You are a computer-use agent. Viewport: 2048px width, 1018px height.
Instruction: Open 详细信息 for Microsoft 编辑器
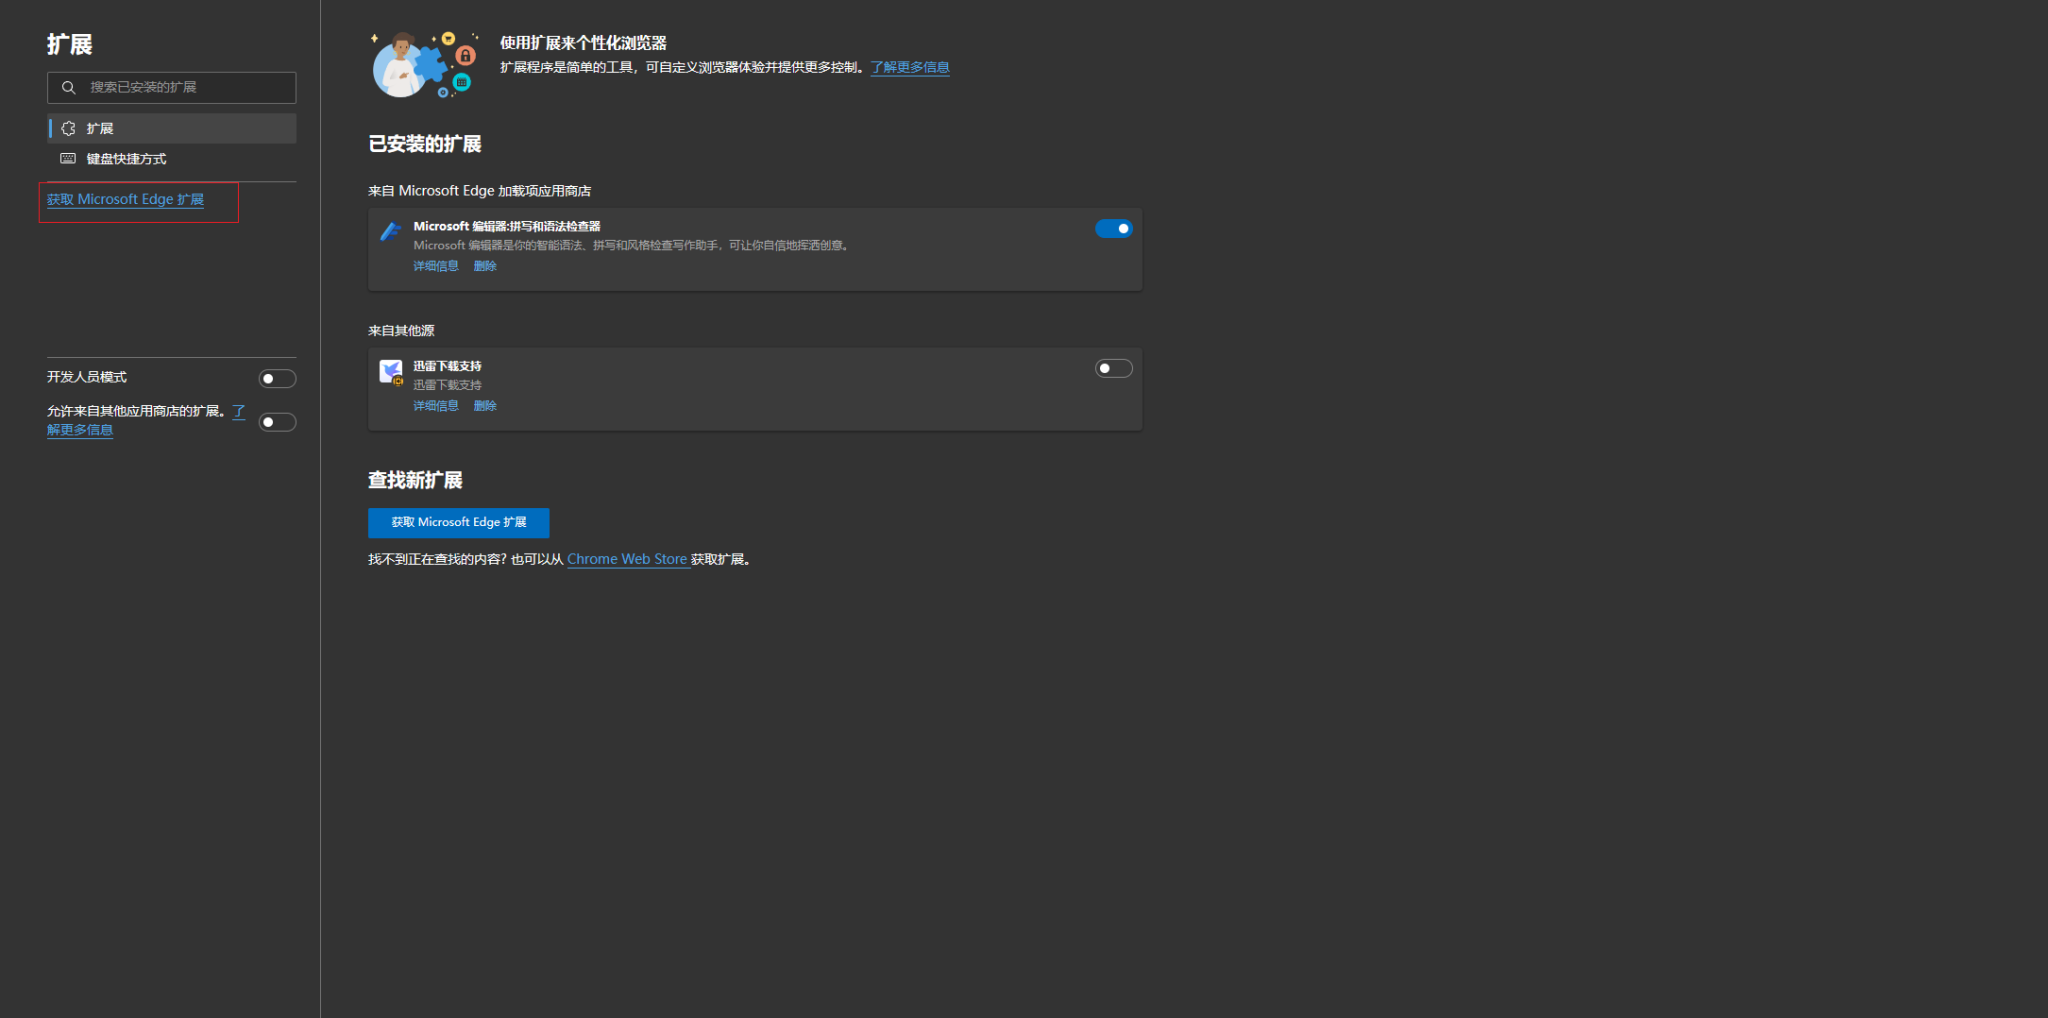tap(436, 266)
